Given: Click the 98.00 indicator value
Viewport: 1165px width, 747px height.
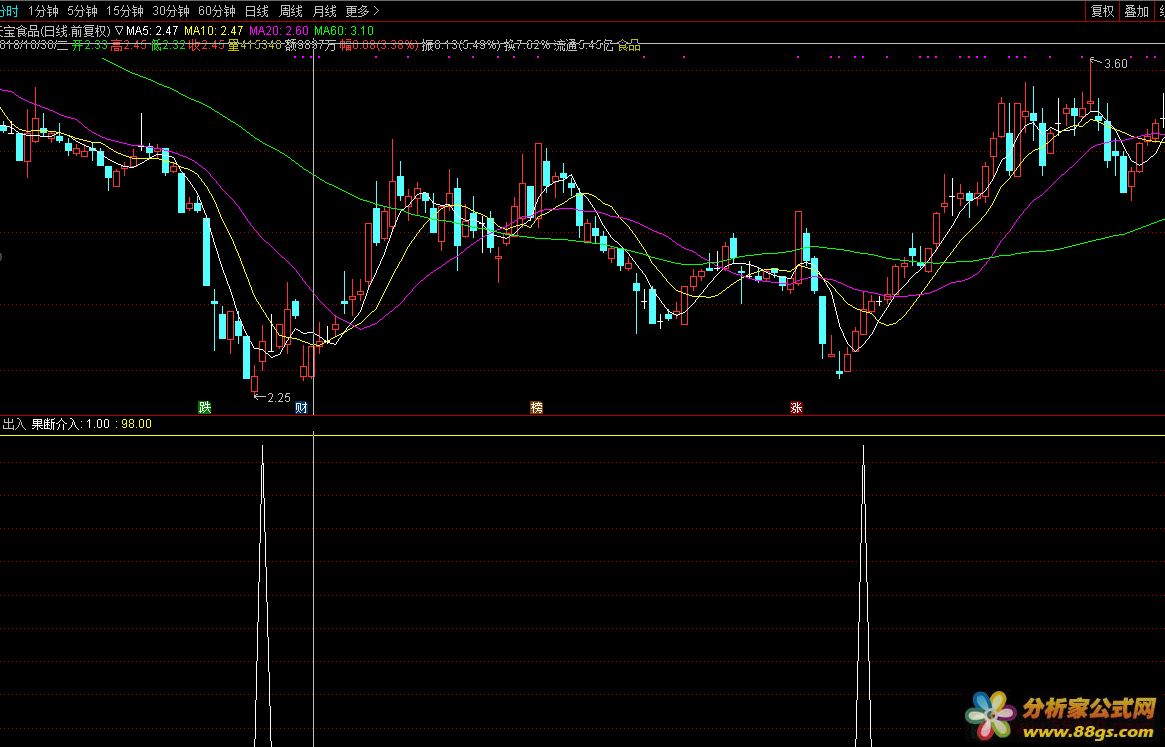Looking at the screenshot, I should (137, 424).
